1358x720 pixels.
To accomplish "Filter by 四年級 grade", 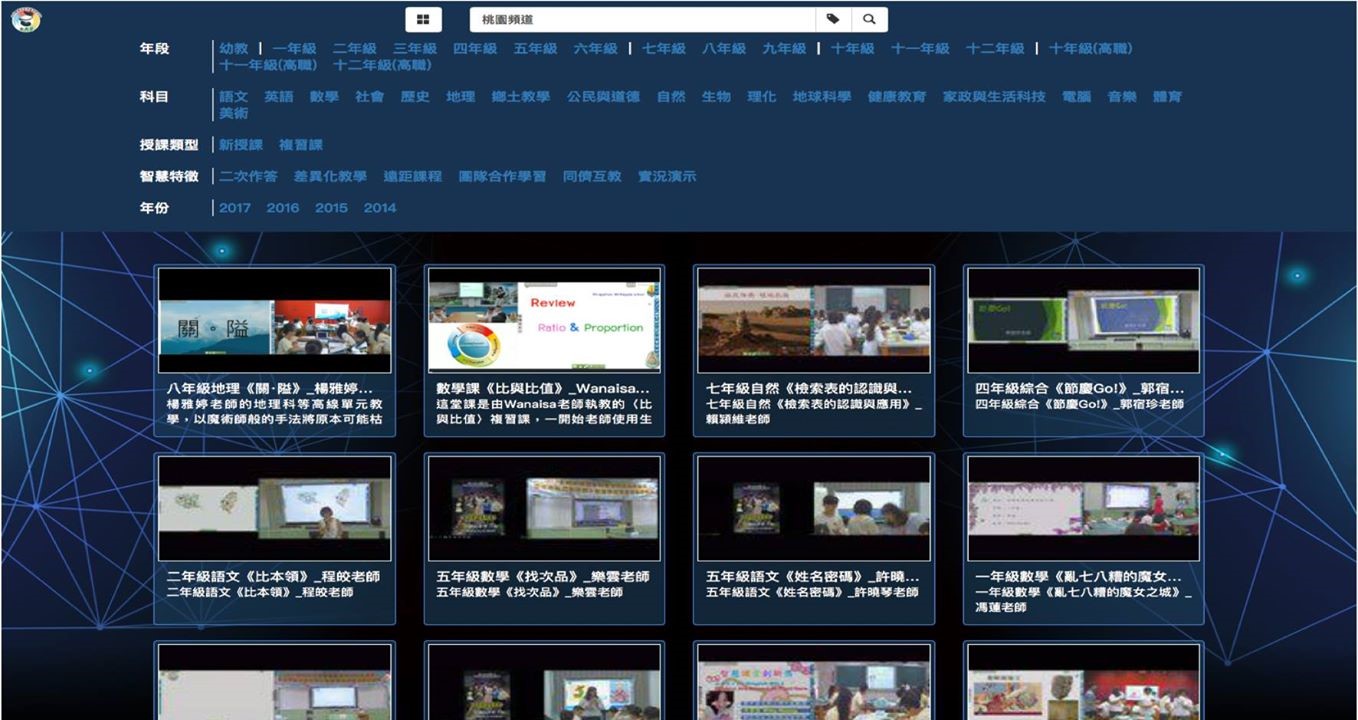I will click(x=475, y=48).
